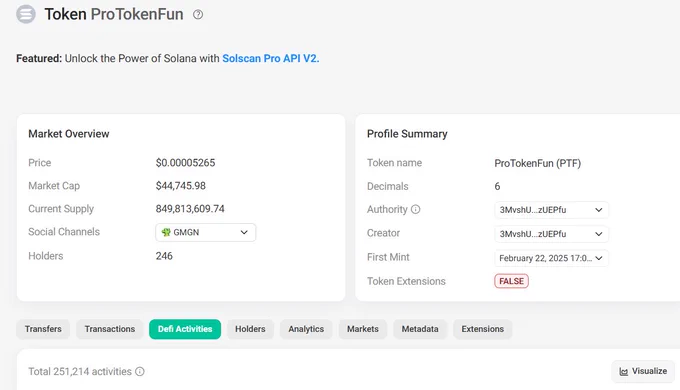
Task: Click the Market Overview heading
Action: (x=69, y=134)
